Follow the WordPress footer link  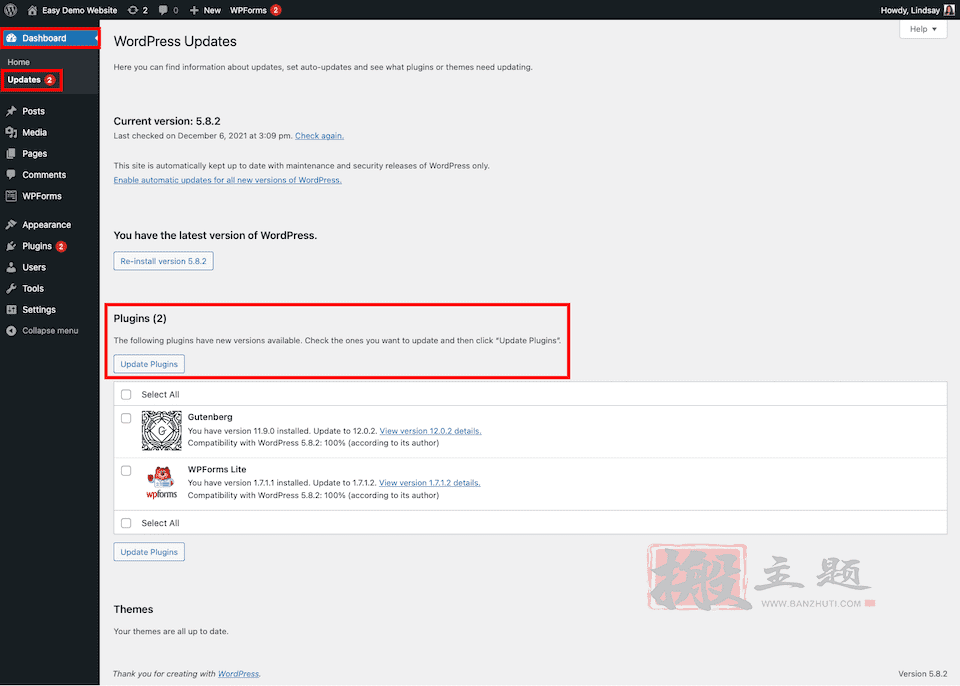(239, 674)
